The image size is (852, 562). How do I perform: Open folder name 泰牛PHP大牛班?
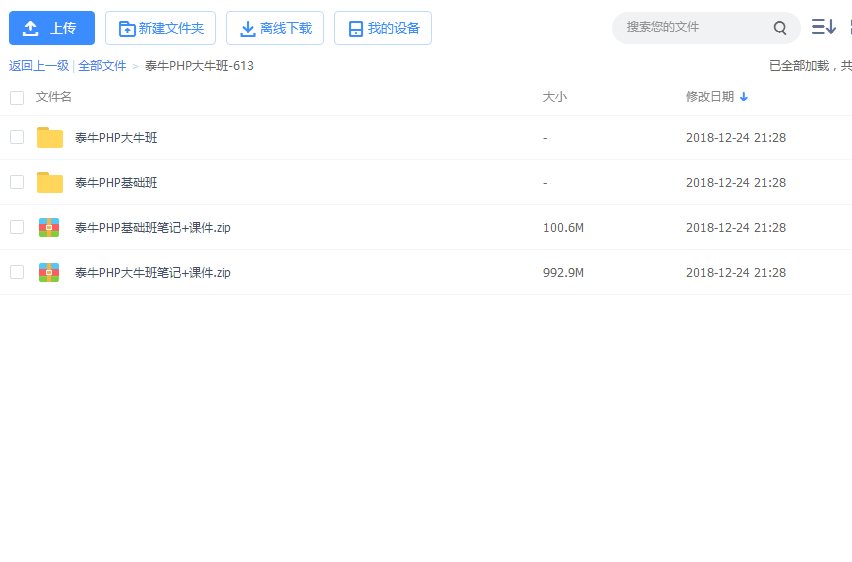tap(116, 138)
